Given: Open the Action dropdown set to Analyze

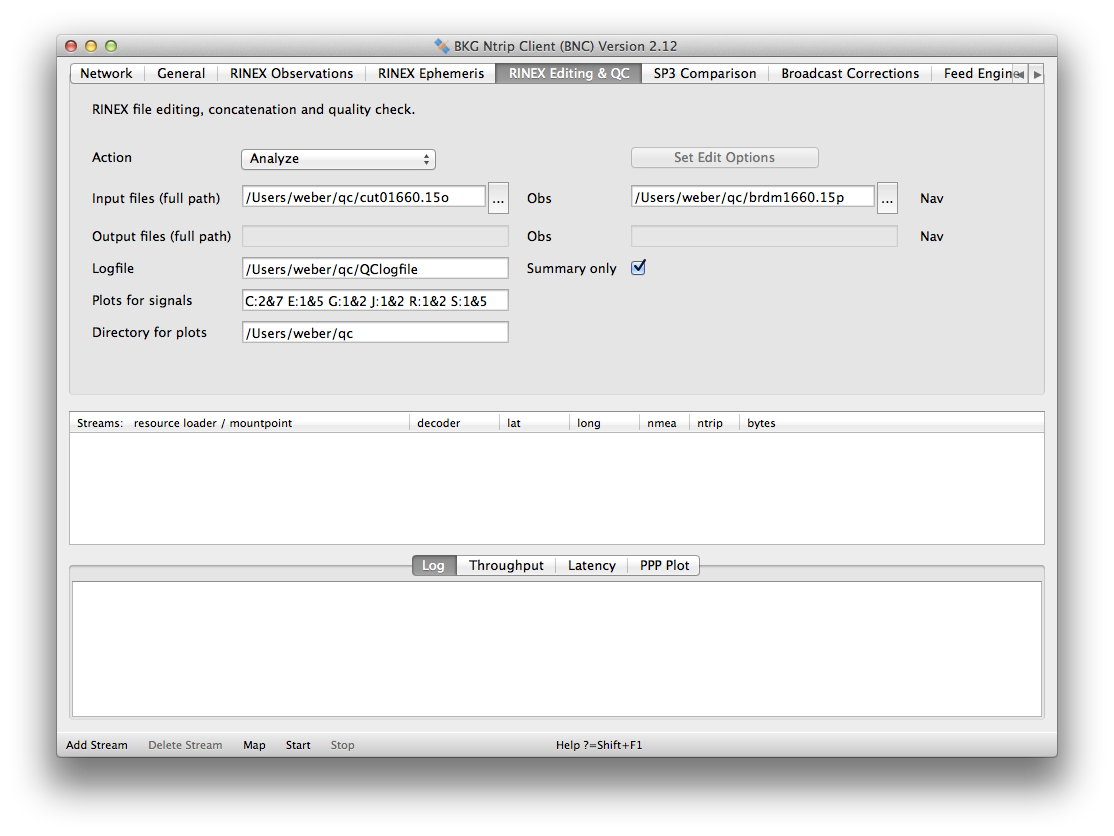Looking at the screenshot, I should (338, 159).
